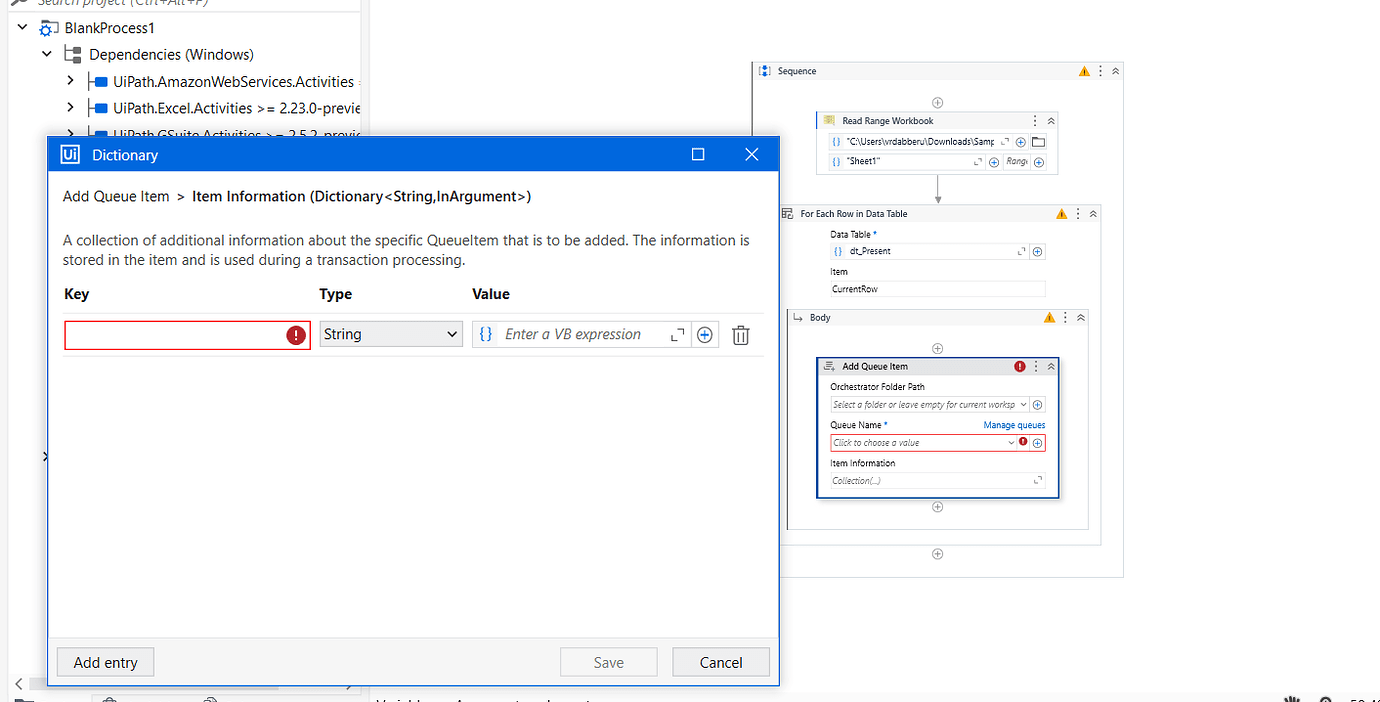This screenshot has width=1380, height=702.
Task: Cancel the Dictionary dialog
Action: (720, 662)
